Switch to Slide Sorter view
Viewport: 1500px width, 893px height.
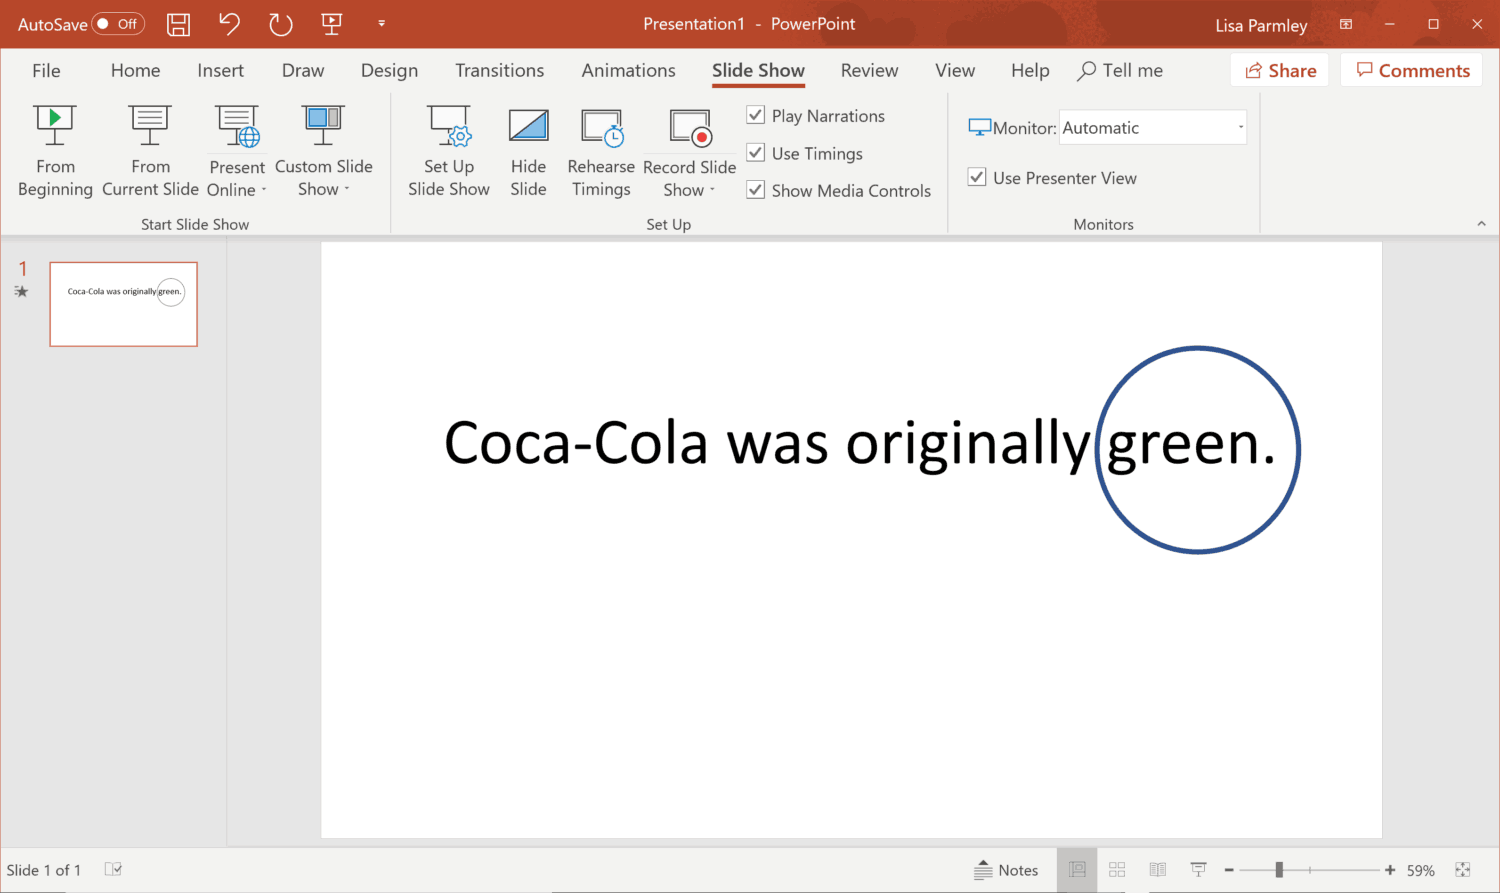coord(1117,870)
